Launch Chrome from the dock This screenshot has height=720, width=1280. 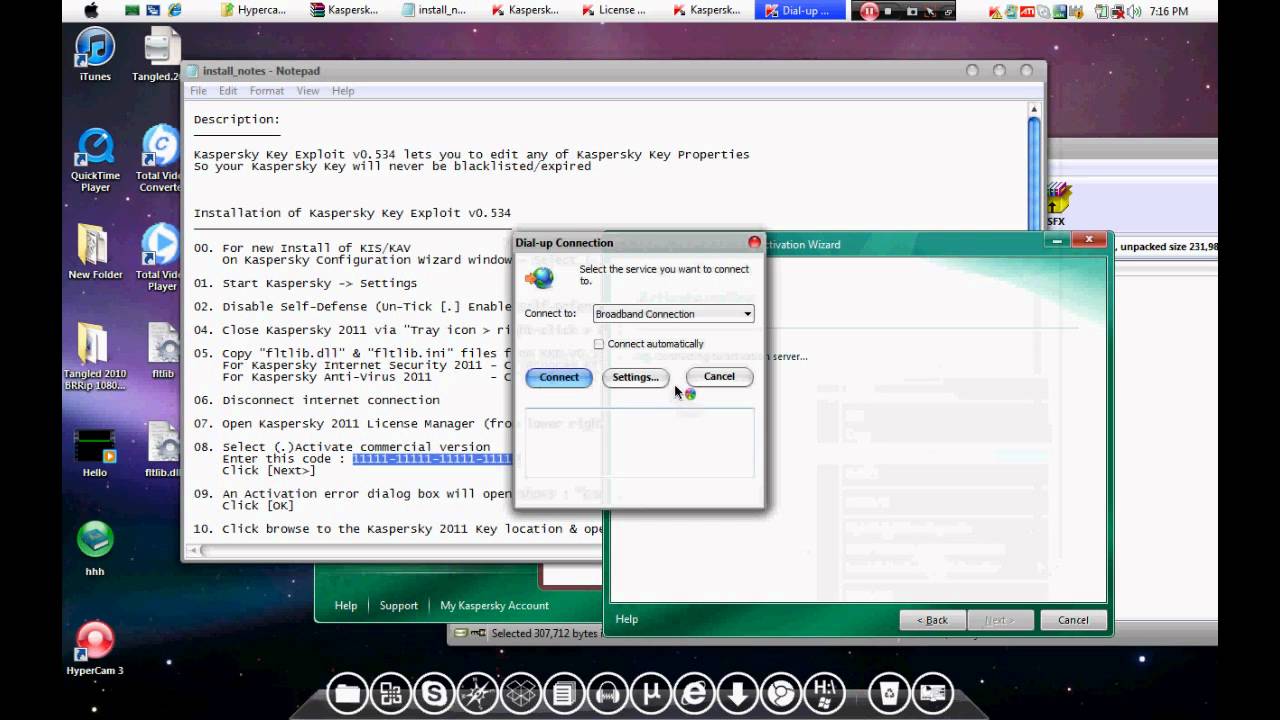coord(780,693)
